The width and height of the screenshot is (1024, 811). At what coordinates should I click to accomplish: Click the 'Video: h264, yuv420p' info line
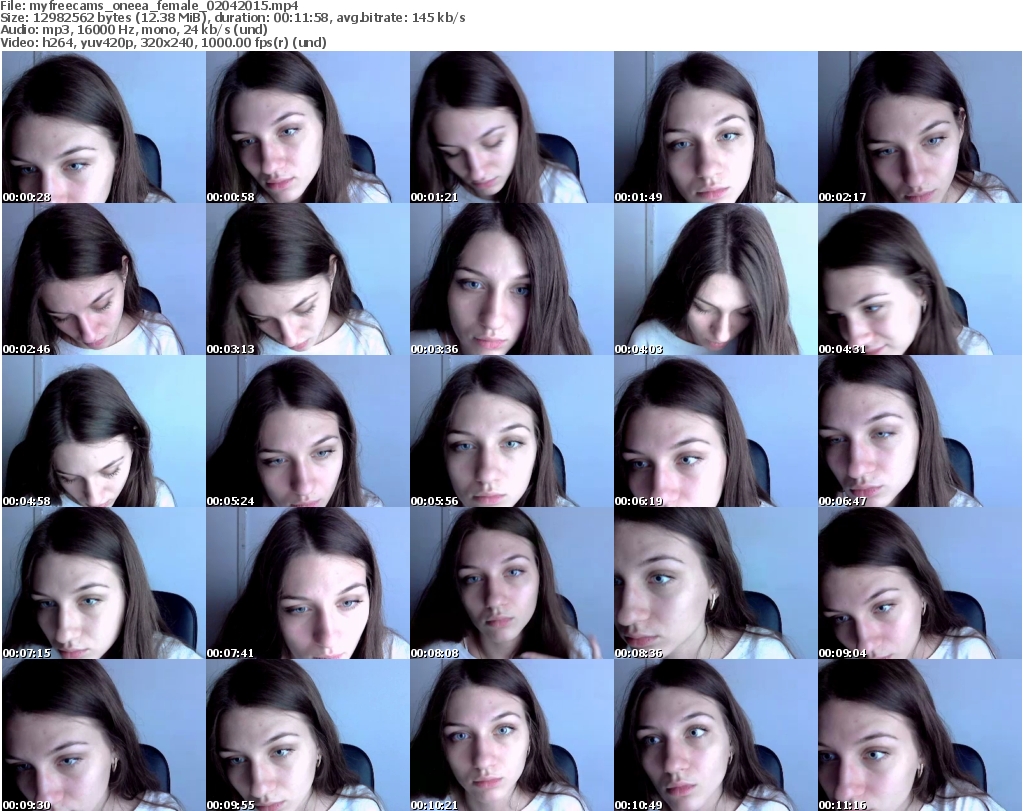pyautogui.click(x=163, y=42)
